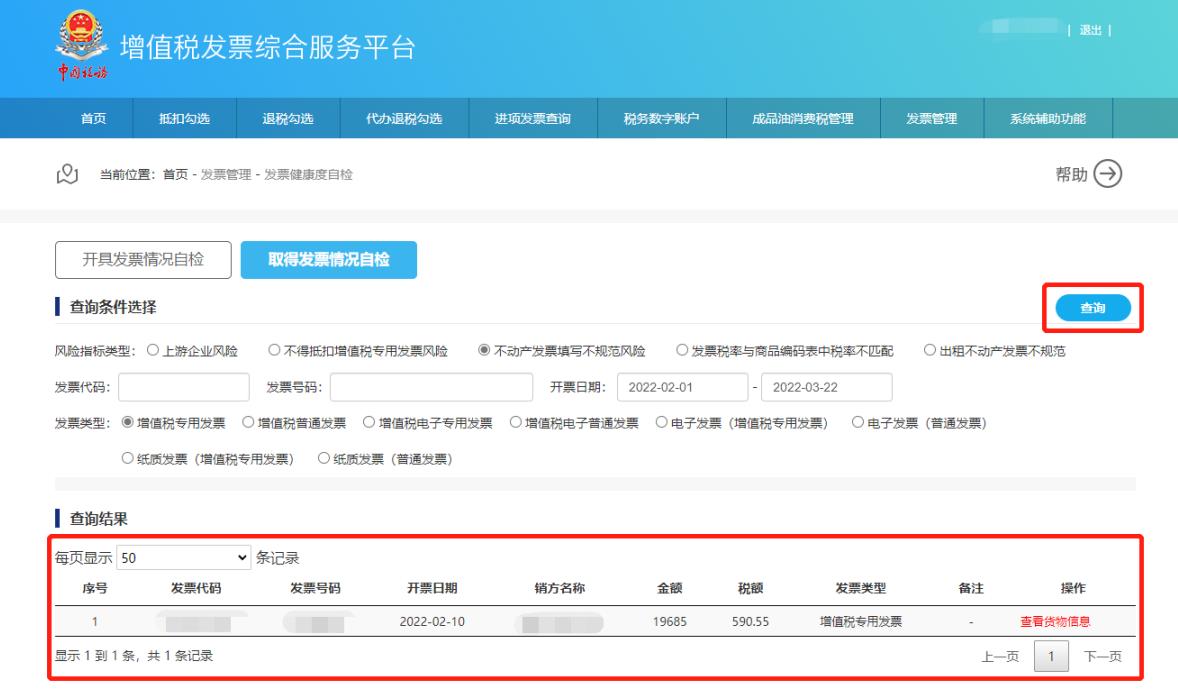Open the 抵扣勾选 navigation menu
The image size is (1178, 697).
click(x=184, y=119)
